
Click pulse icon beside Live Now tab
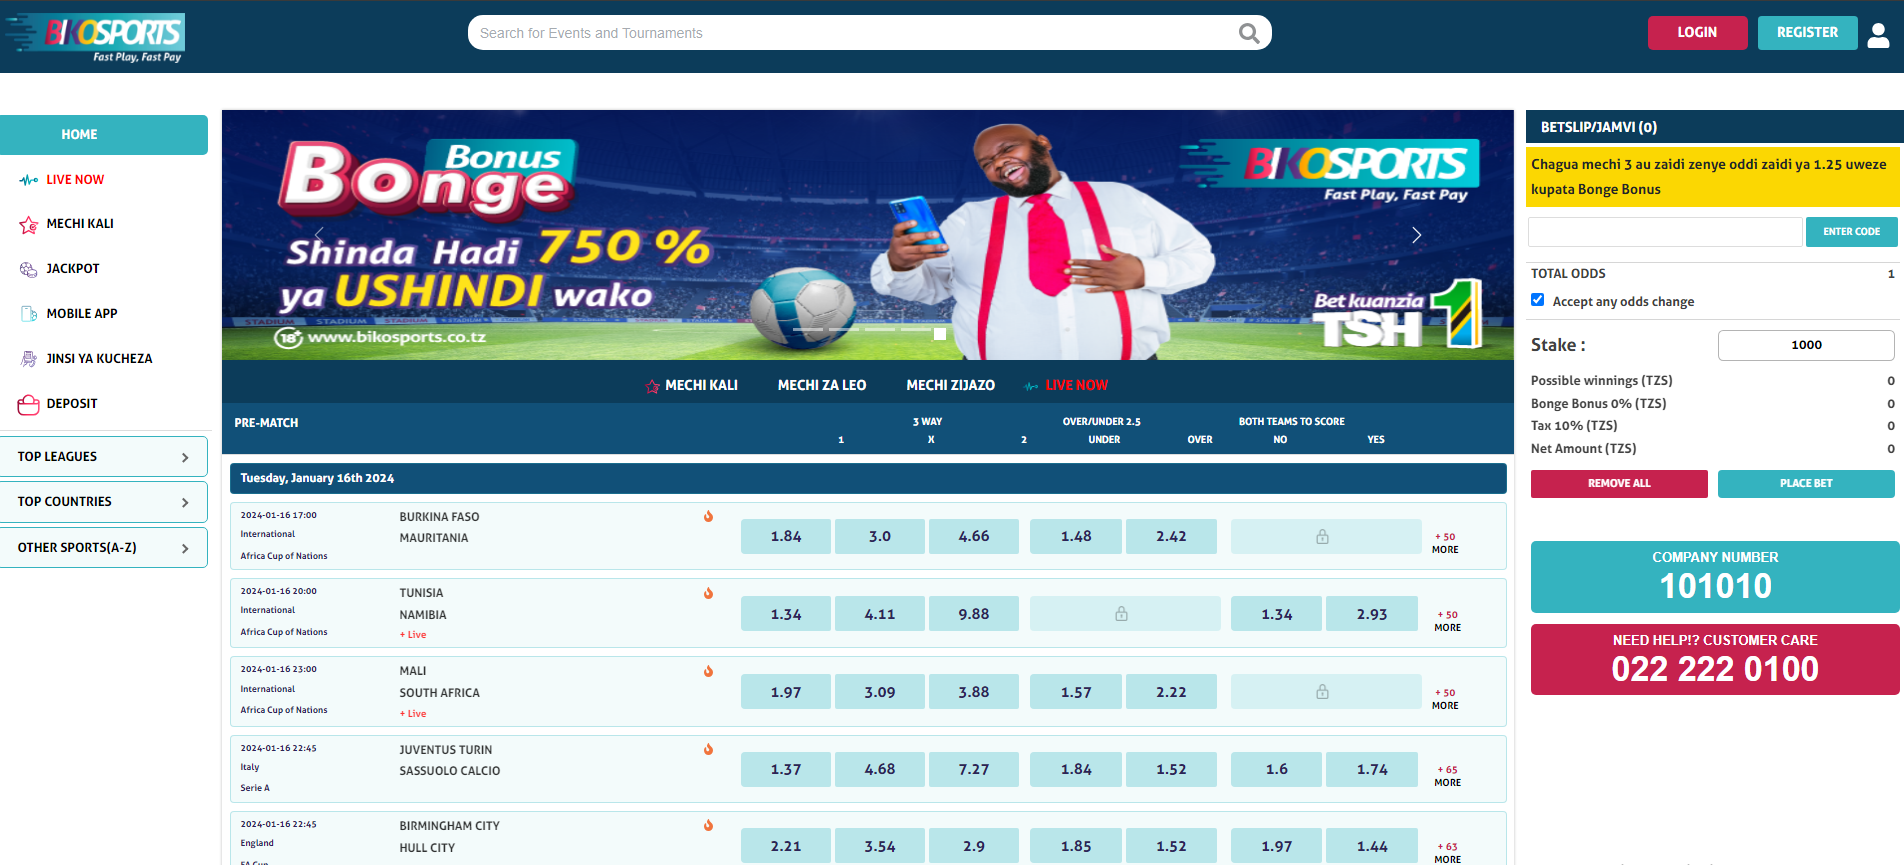1031,386
